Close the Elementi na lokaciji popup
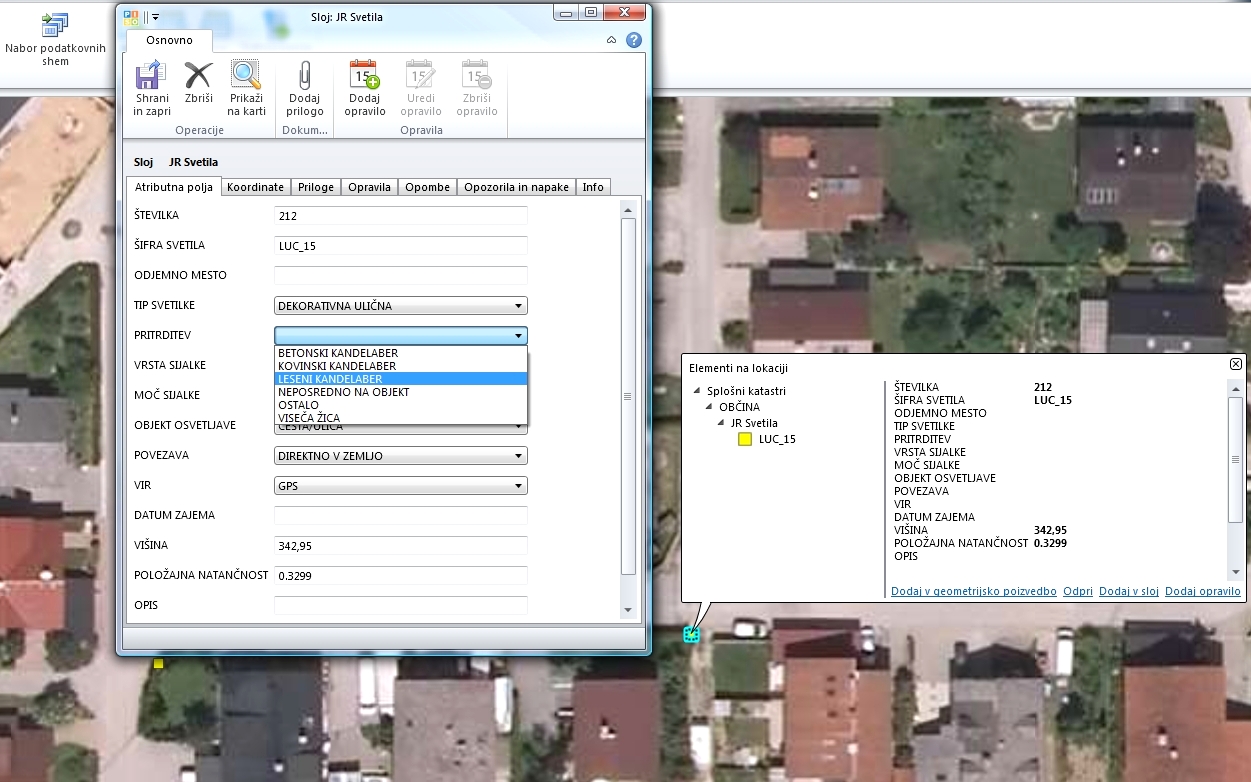This screenshot has width=1251, height=782. click(x=1235, y=365)
